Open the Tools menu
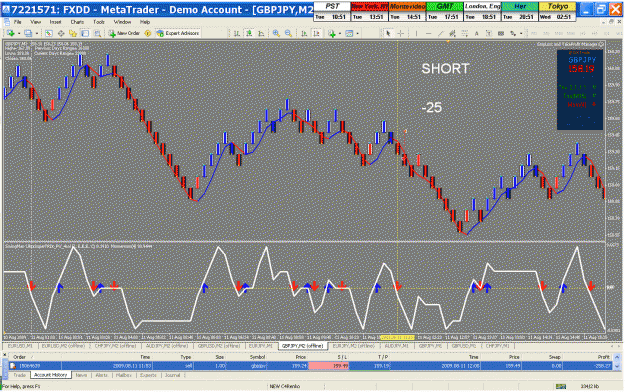The width and height of the screenshot is (625, 392). point(98,22)
